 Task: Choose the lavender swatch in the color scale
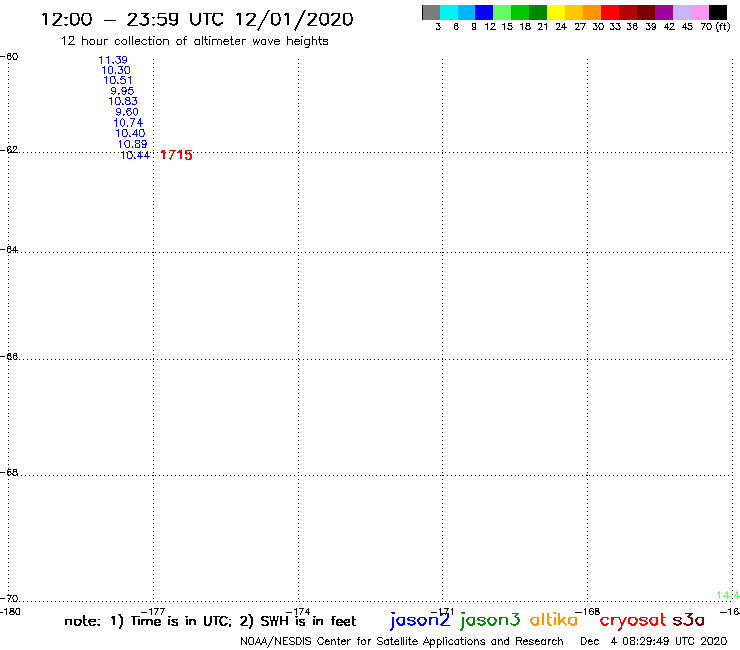[682, 12]
